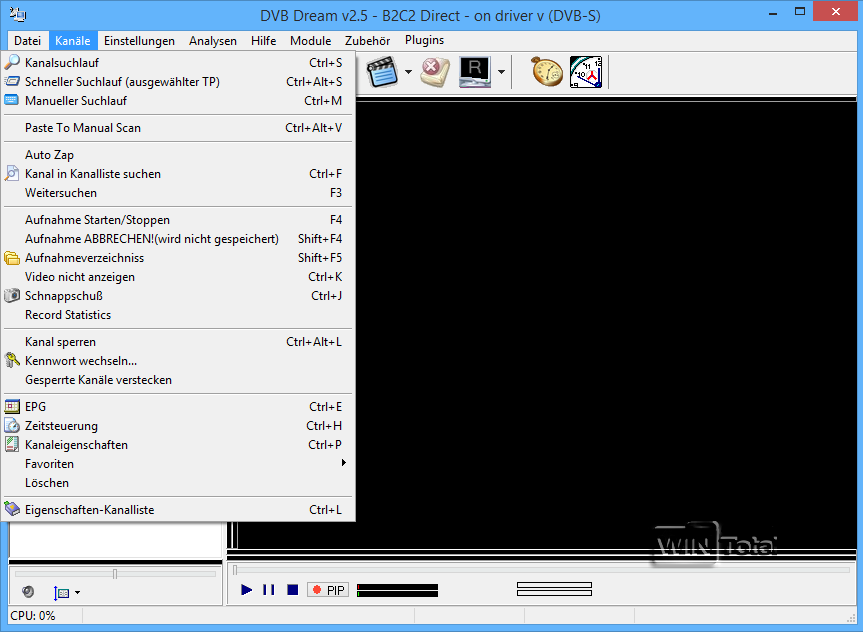Open the Analysen menu
863x632 pixels.
click(x=213, y=41)
